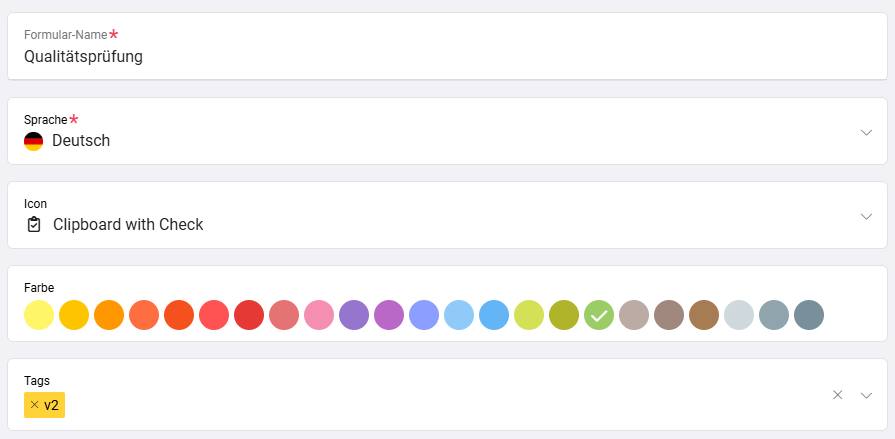Expand the Tags dropdown chevron
This screenshot has height=439, width=895.
tap(866, 395)
